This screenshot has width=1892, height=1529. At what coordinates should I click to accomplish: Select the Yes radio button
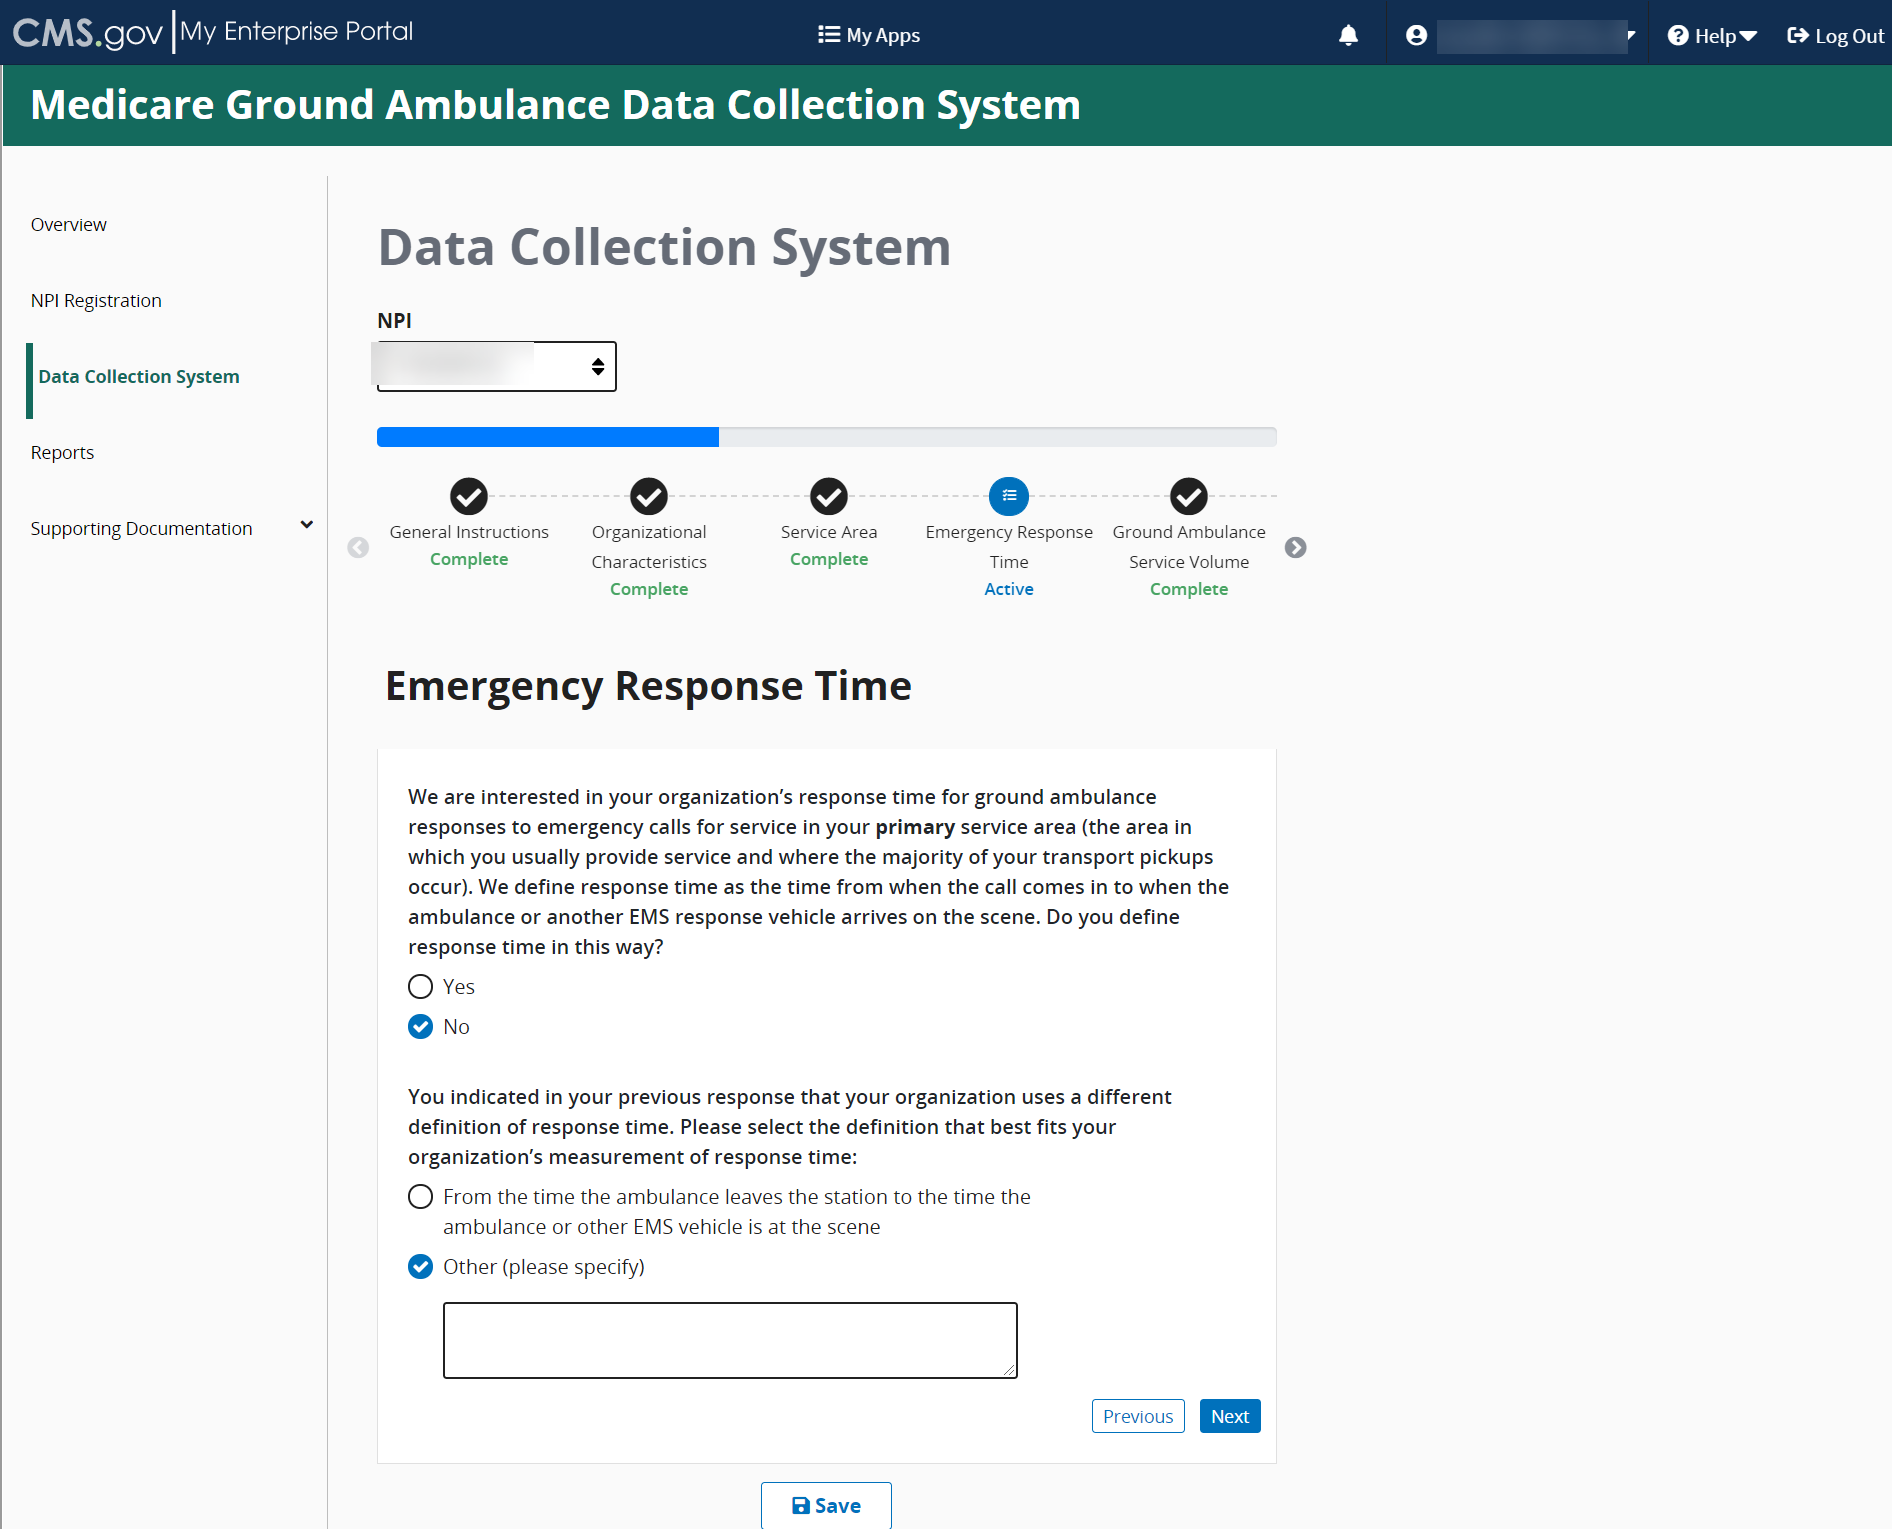click(x=421, y=987)
